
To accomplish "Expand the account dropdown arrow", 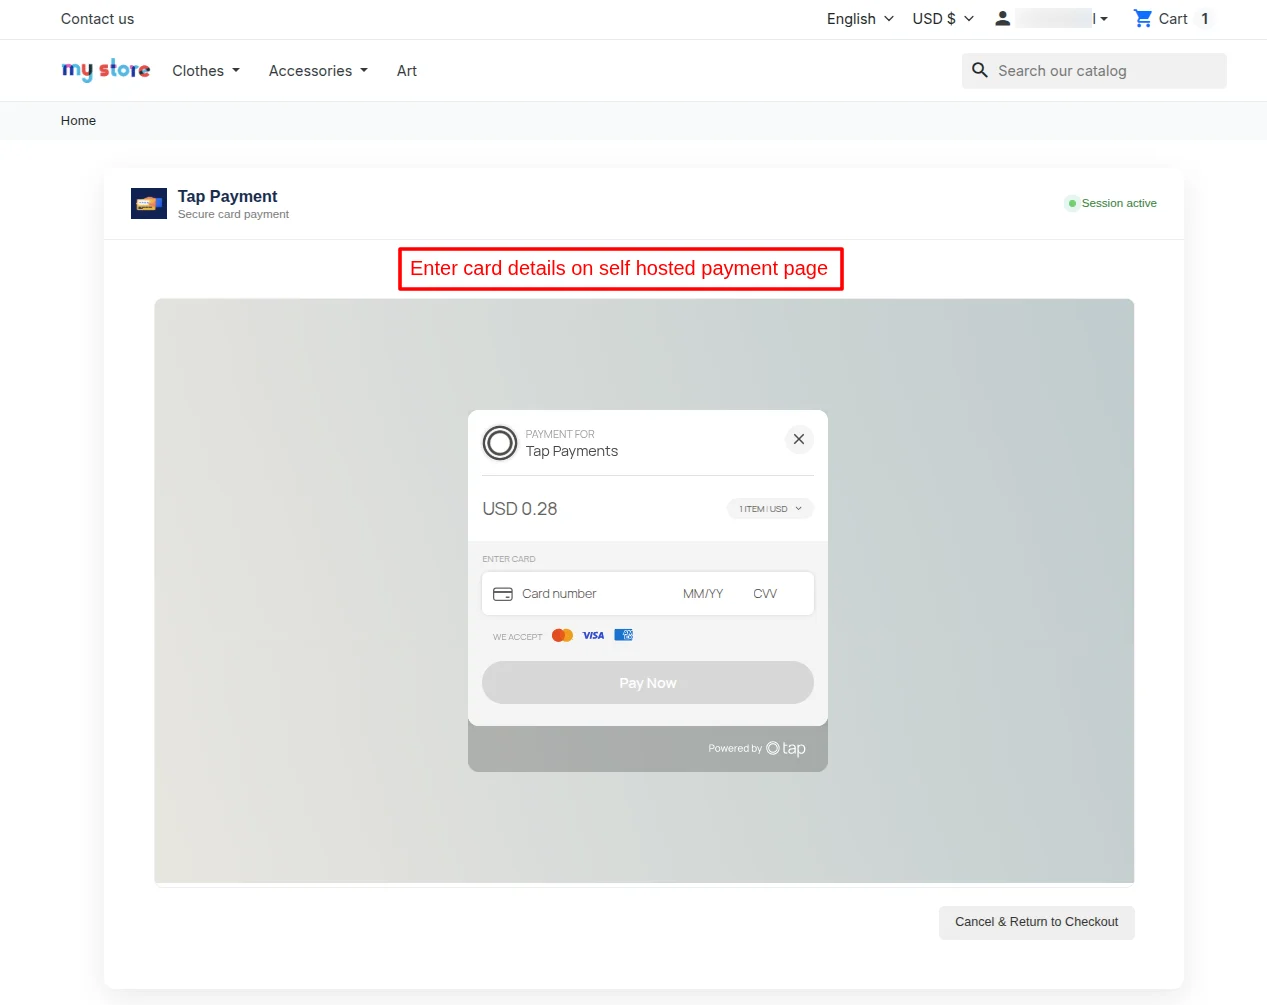I will coord(1104,19).
